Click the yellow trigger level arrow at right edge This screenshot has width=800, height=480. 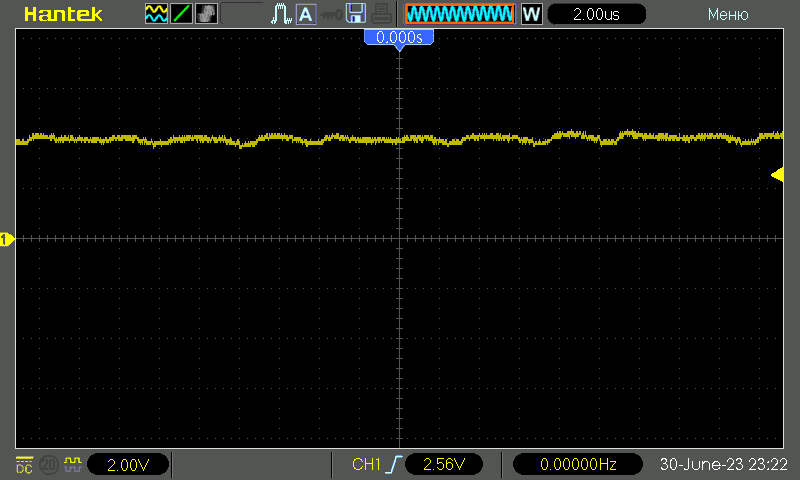[777, 175]
